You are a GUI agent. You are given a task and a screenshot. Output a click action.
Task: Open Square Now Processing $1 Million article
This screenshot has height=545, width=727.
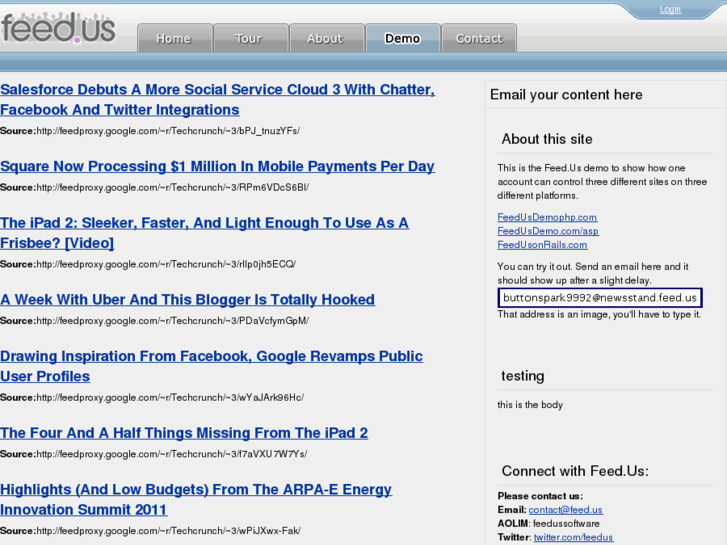pos(217,166)
